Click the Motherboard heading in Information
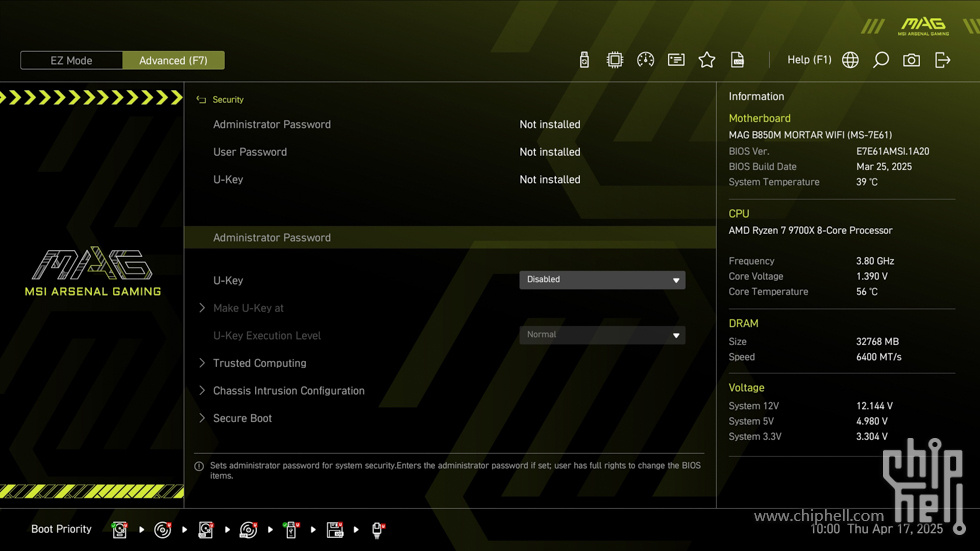 [759, 118]
